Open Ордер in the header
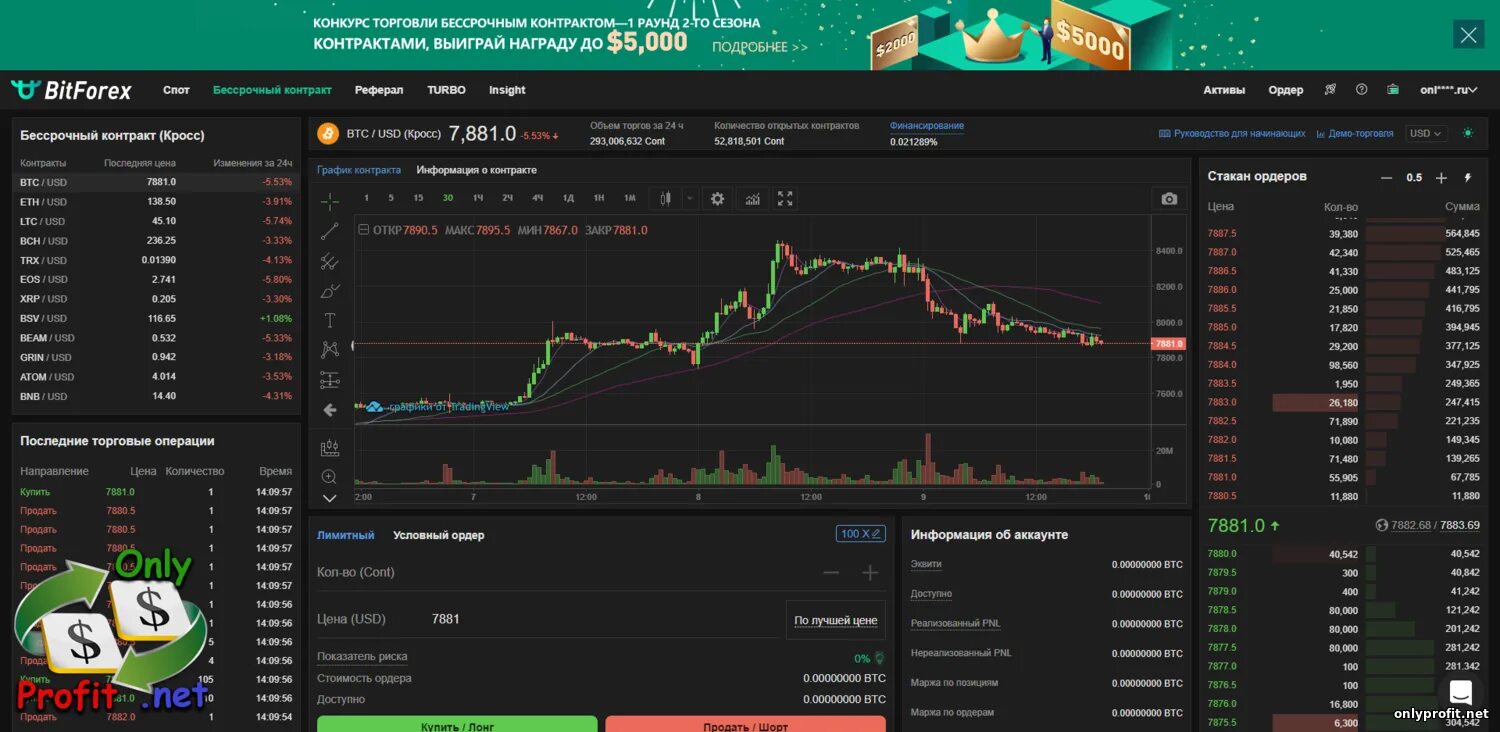The width and height of the screenshot is (1500, 732). pos(1286,90)
